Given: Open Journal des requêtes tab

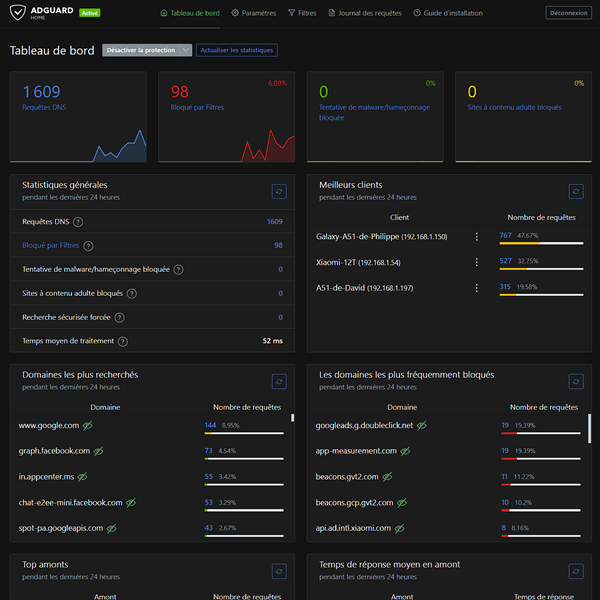Looking at the screenshot, I should point(365,13).
